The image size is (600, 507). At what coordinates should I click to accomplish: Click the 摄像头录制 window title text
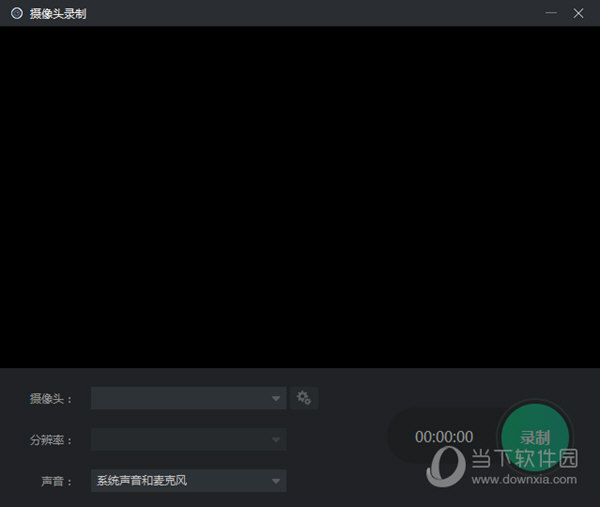pyautogui.click(x=58, y=13)
